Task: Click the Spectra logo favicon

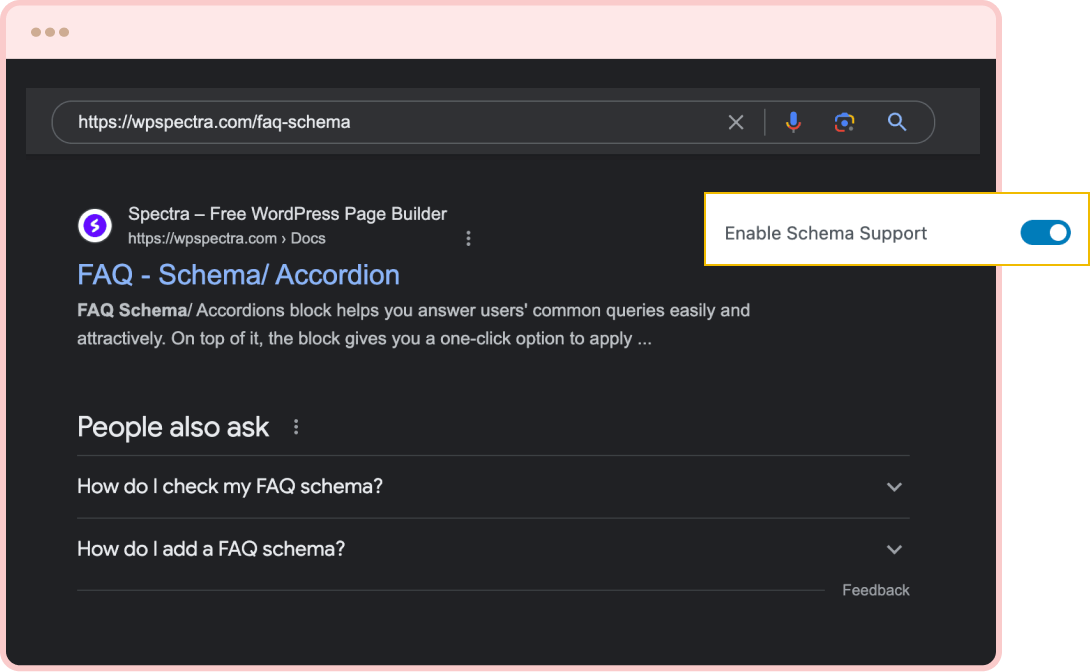Action: pos(95,226)
